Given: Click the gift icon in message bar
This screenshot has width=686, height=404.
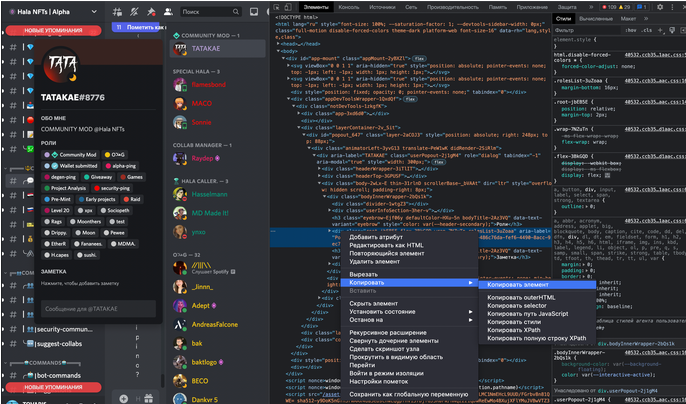Looking at the screenshot, I should tap(149, 399).
